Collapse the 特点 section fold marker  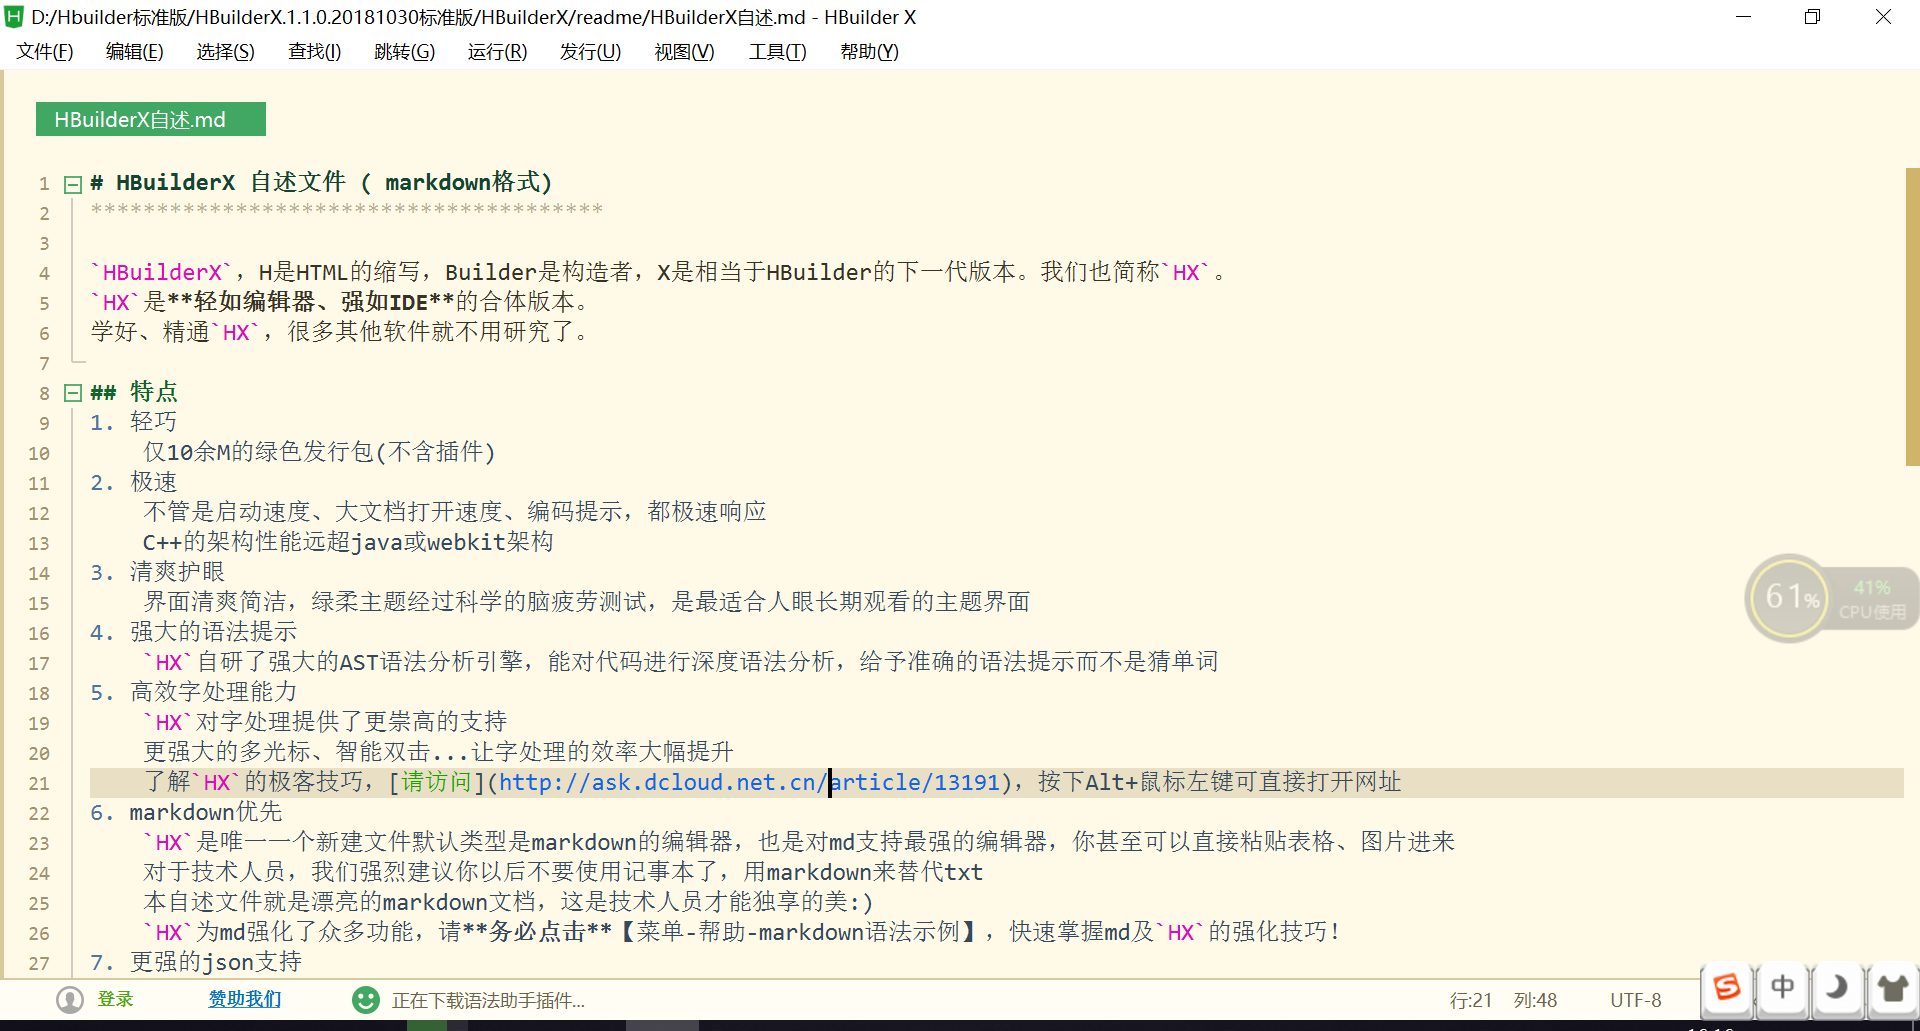coord(72,393)
